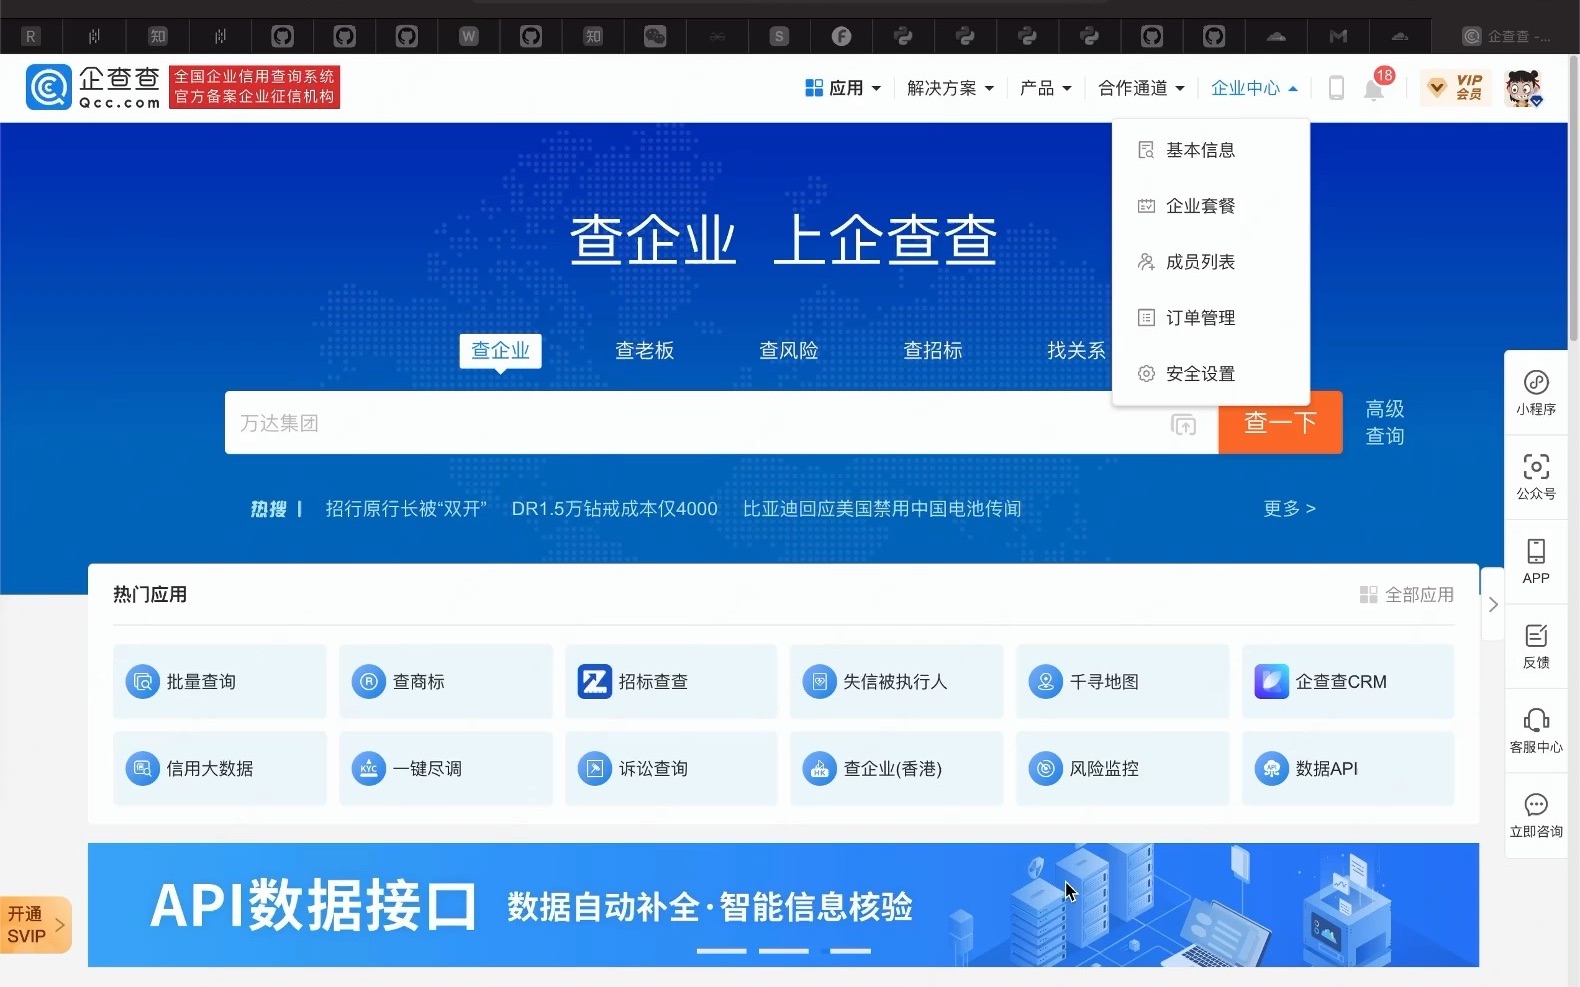Open 小程序 sidebar icon

click(1536, 393)
